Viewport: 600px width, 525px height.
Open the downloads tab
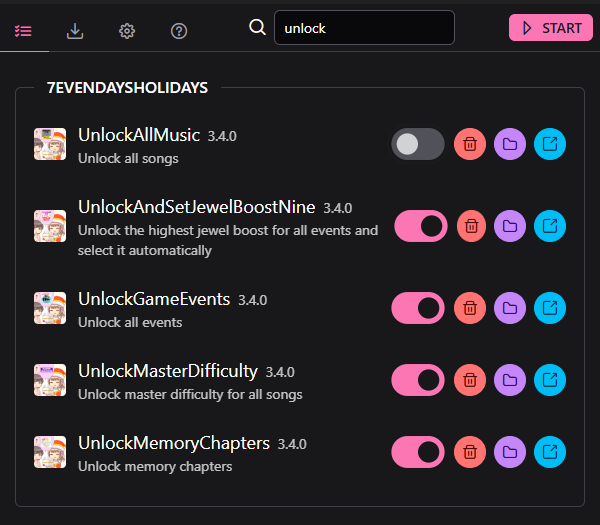coord(75,30)
